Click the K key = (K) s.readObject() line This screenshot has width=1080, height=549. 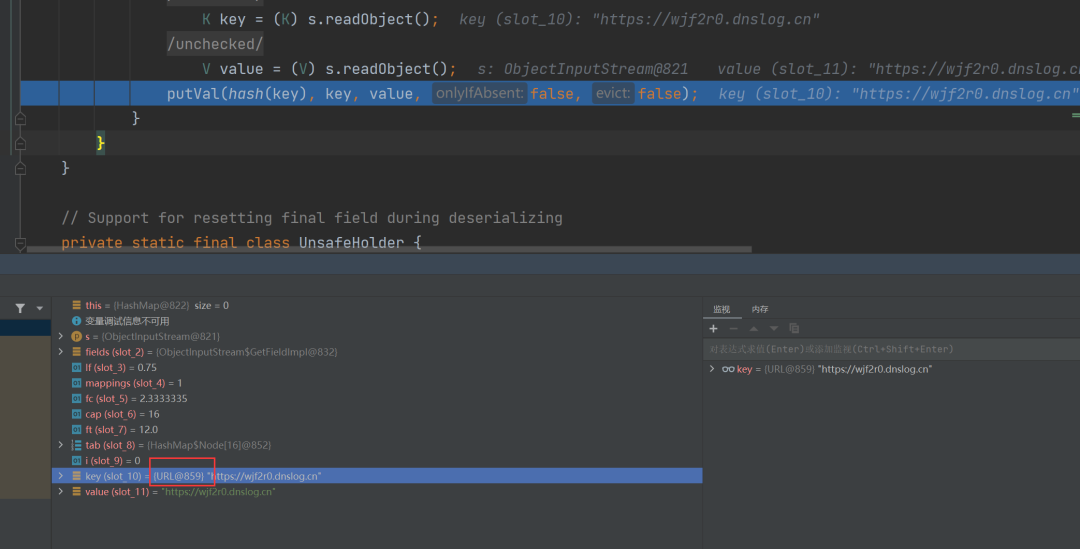(320, 19)
